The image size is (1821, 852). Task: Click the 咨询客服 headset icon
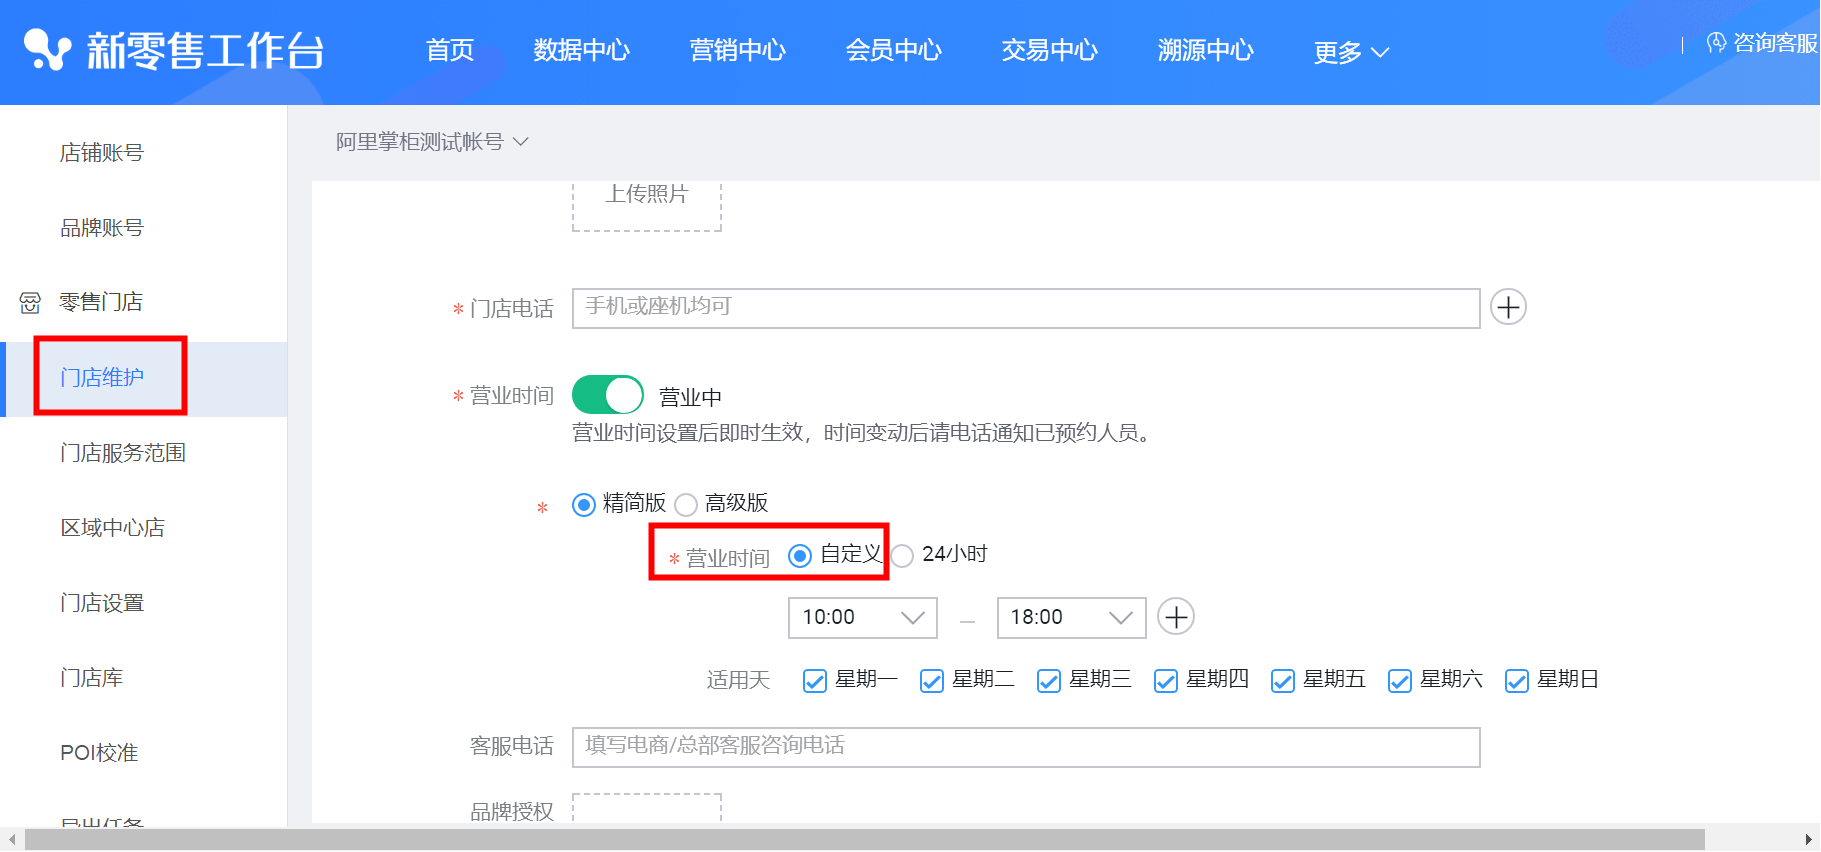point(1716,42)
